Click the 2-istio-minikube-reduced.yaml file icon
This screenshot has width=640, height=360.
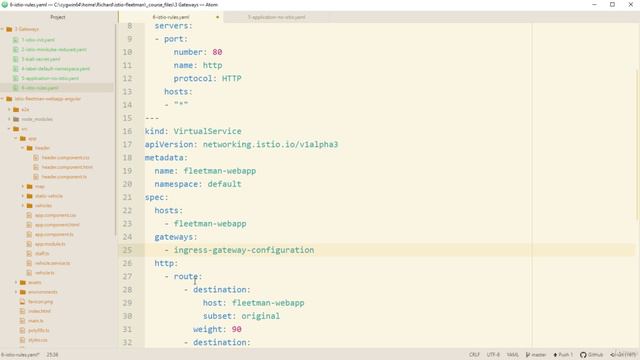click(16, 49)
